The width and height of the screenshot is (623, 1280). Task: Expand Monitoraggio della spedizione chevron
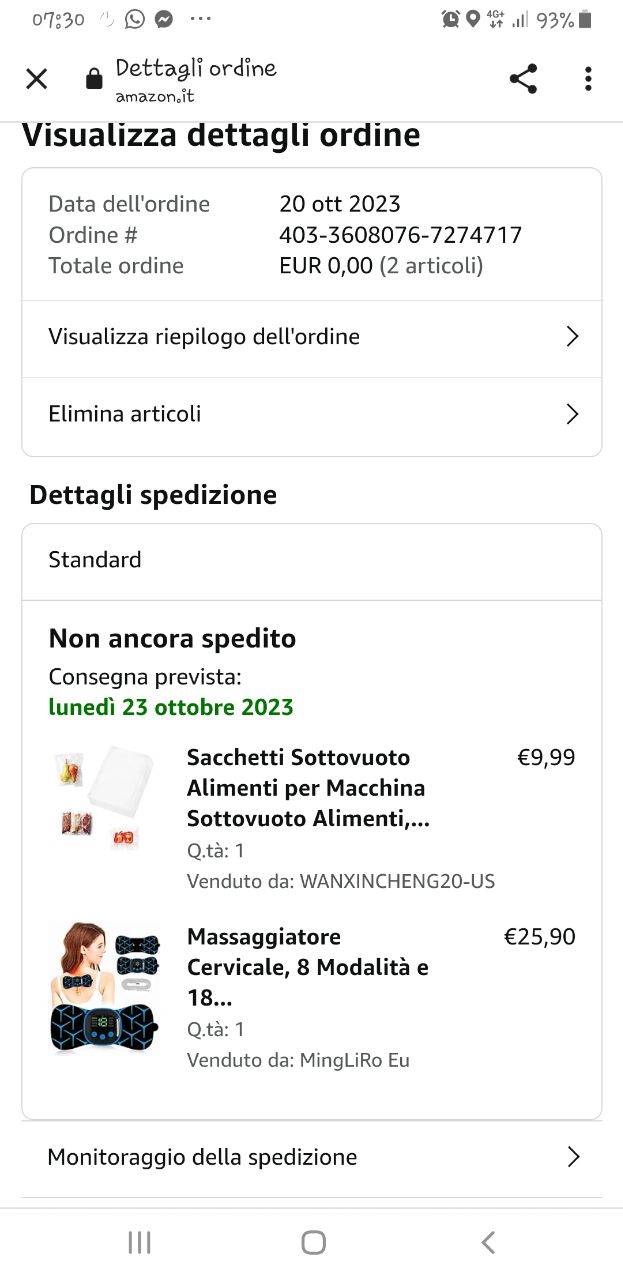point(573,1157)
